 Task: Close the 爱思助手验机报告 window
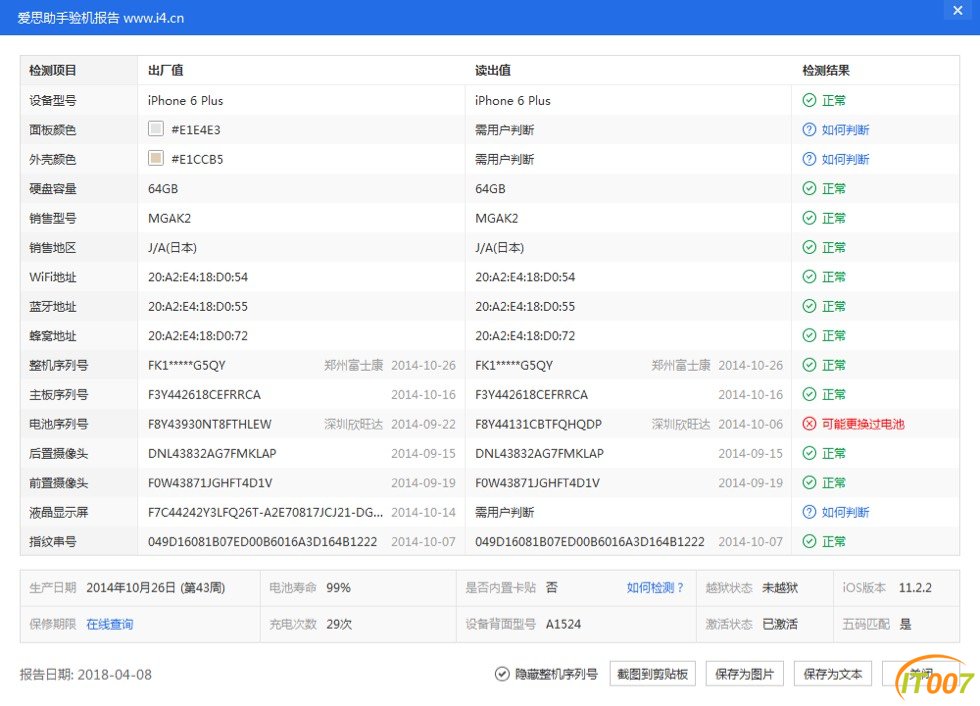pyautogui.click(x=958, y=11)
